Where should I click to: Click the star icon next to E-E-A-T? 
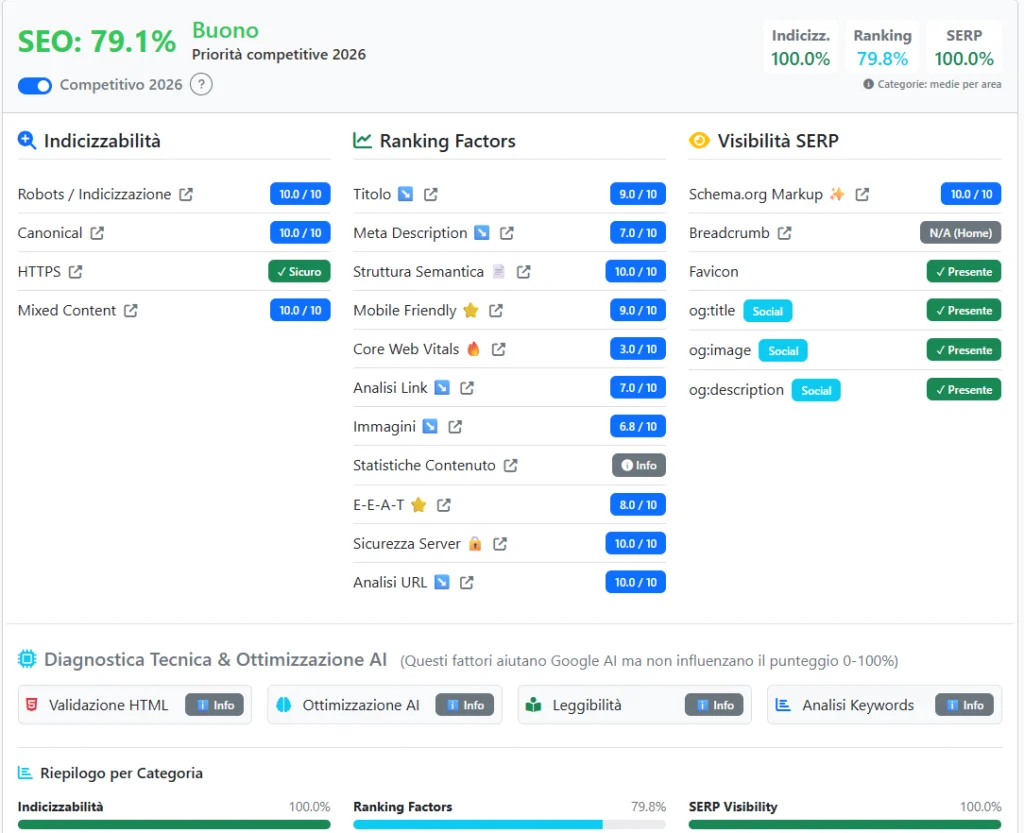coord(419,504)
